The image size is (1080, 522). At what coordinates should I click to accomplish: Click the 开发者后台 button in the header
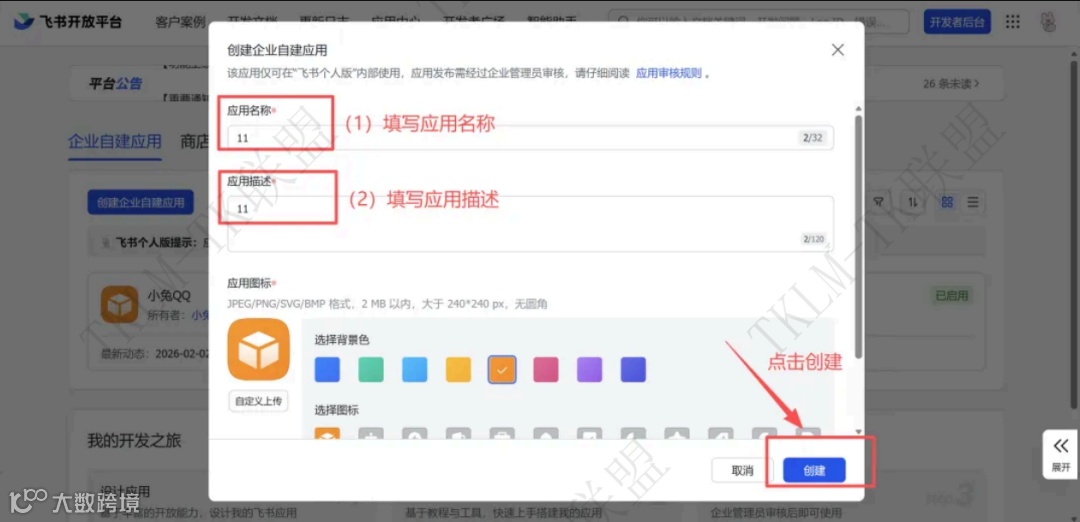pos(957,22)
